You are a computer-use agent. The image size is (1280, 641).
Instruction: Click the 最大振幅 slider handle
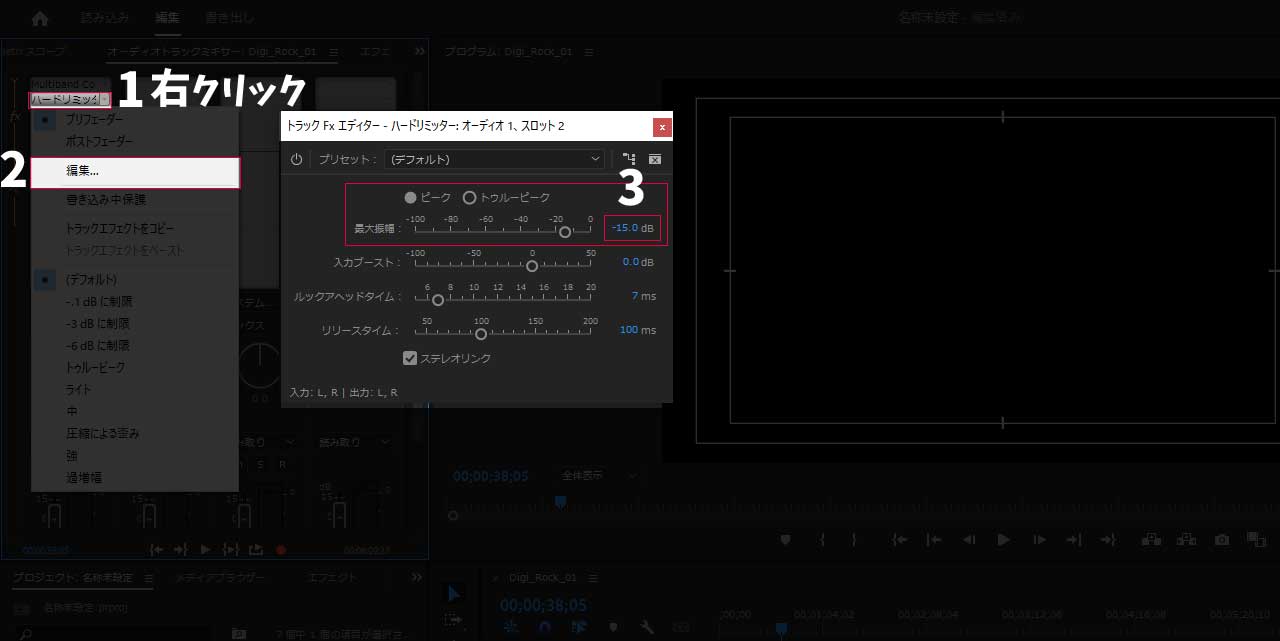pos(565,232)
